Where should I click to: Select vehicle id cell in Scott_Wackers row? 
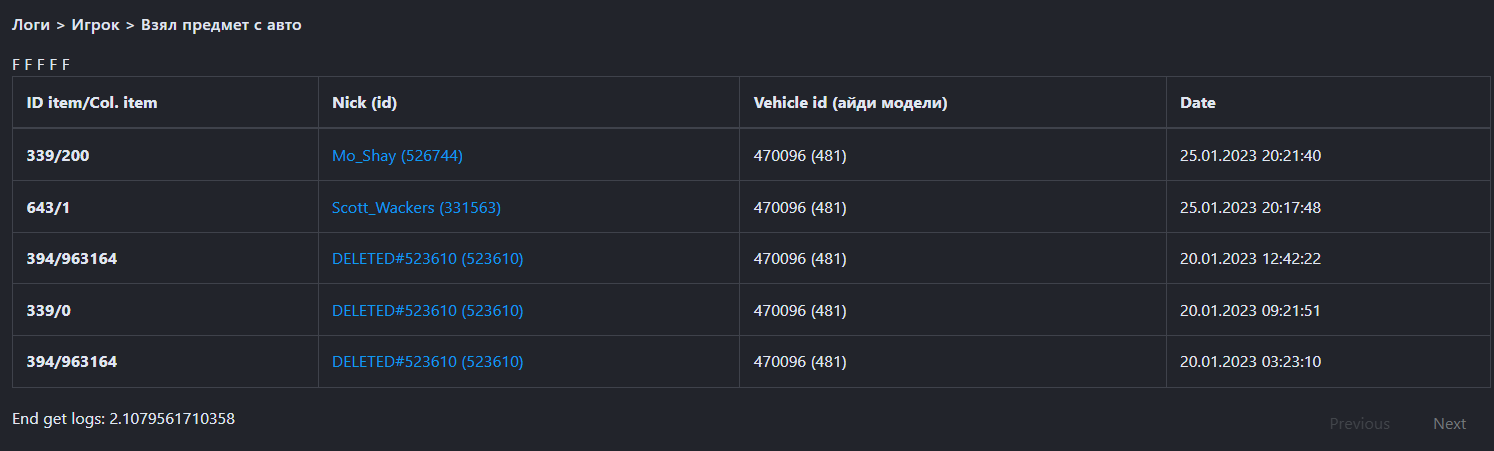coord(800,208)
